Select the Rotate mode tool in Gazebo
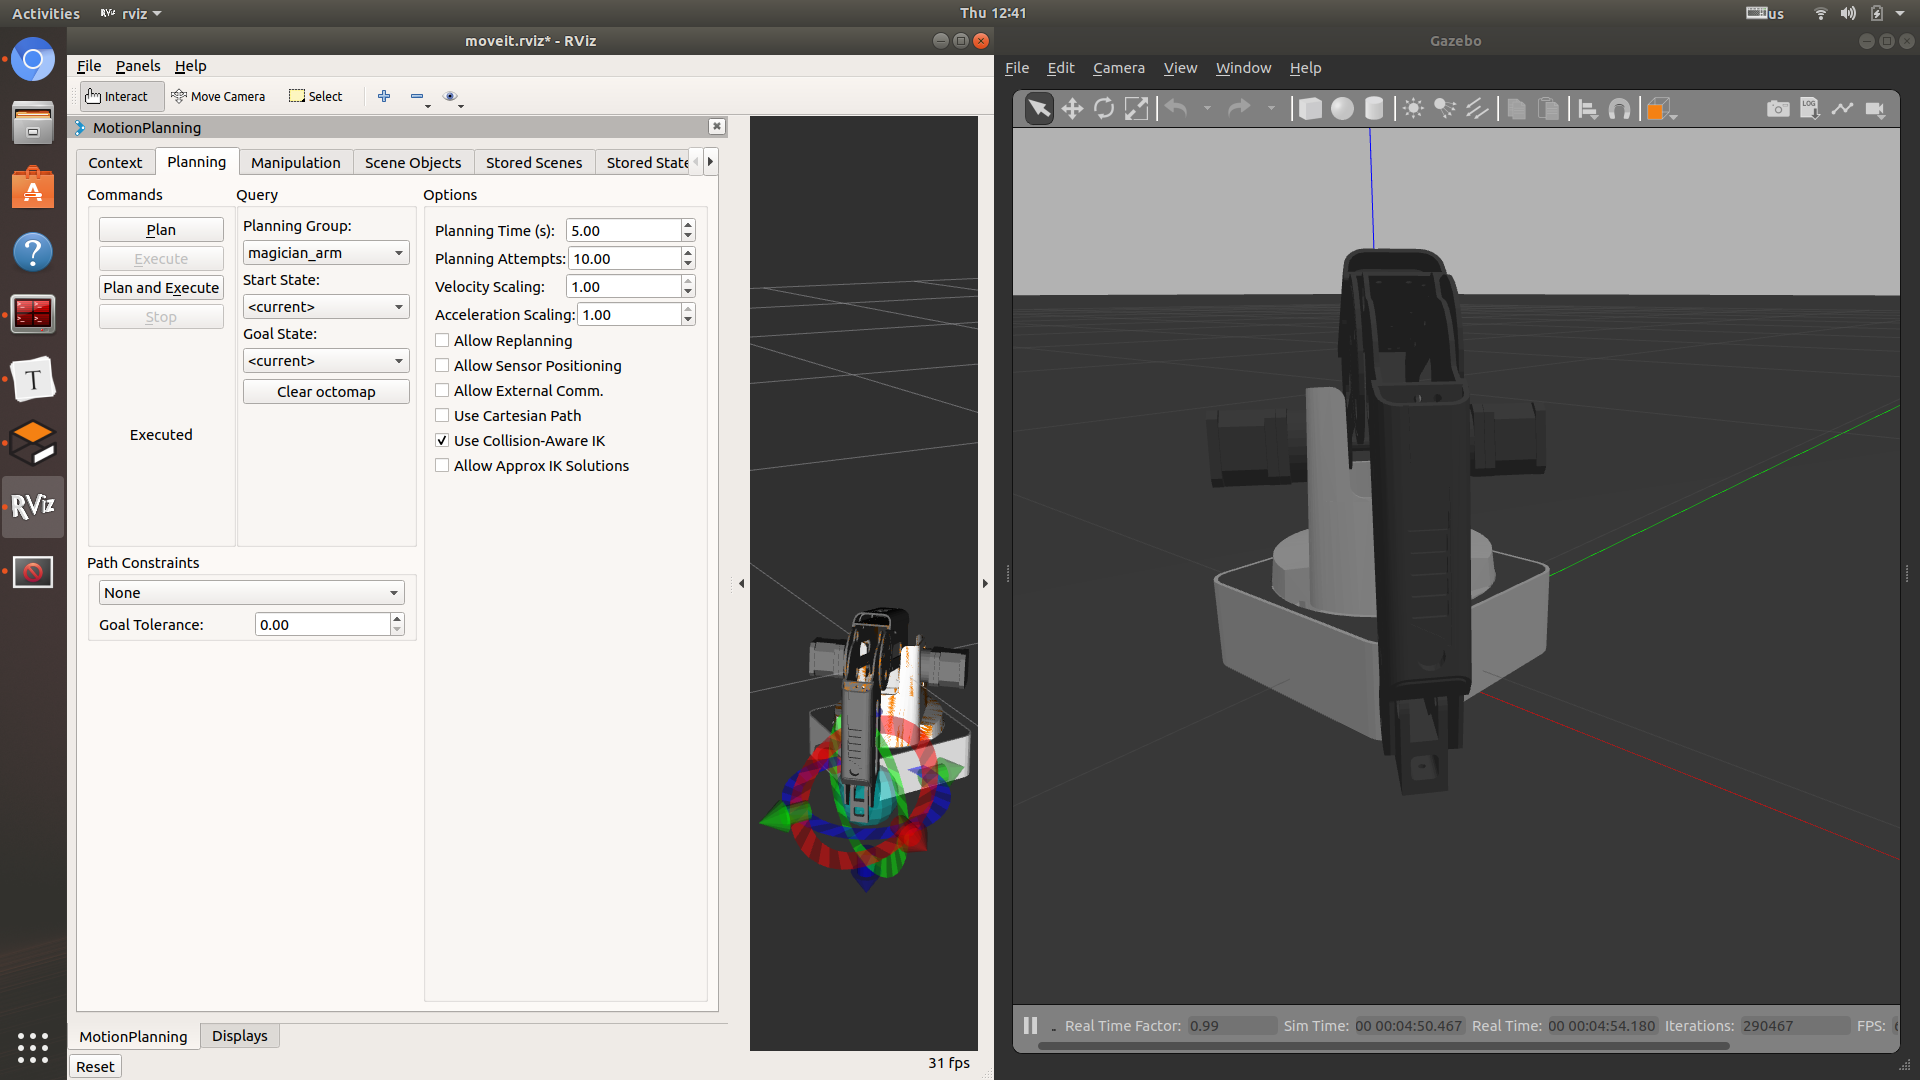The width and height of the screenshot is (1920, 1080). [x=1104, y=109]
